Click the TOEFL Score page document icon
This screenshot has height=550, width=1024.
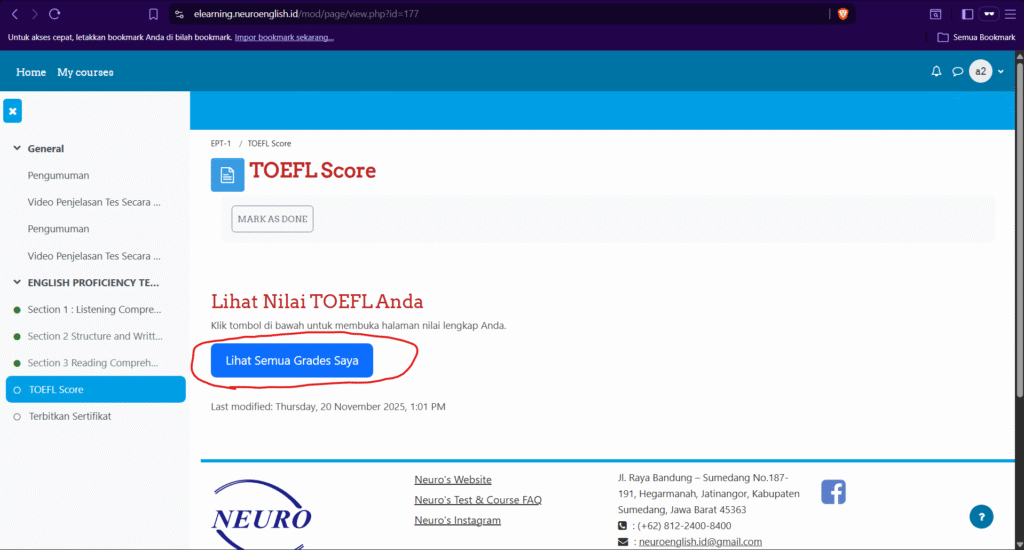pos(227,175)
